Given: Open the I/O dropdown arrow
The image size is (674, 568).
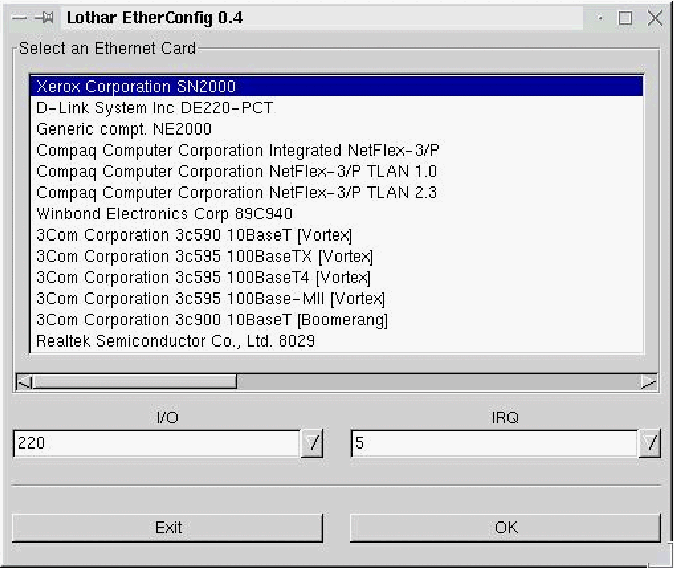Looking at the screenshot, I should [312, 443].
